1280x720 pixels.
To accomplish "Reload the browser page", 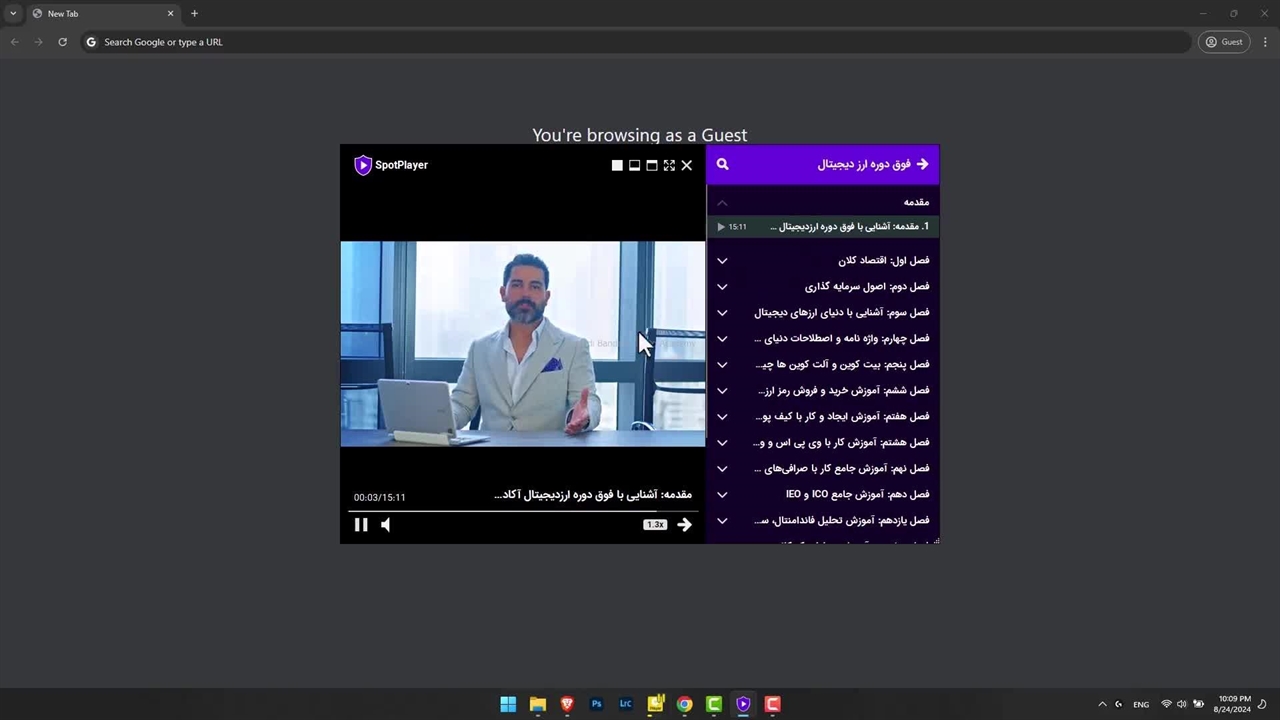I will click(62, 42).
